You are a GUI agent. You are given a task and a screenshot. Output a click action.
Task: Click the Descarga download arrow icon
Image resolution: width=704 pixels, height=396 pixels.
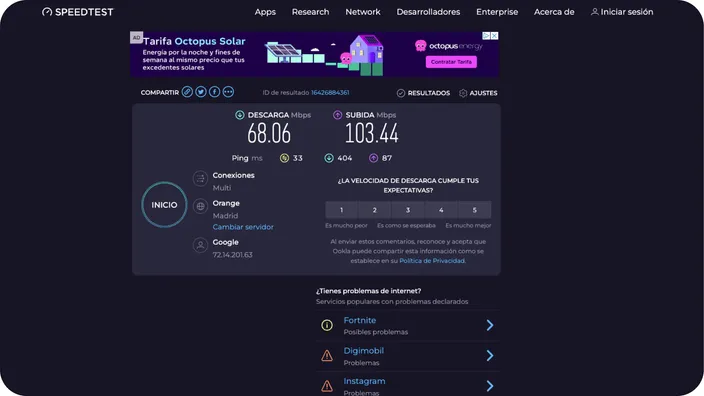tap(240, 115)
